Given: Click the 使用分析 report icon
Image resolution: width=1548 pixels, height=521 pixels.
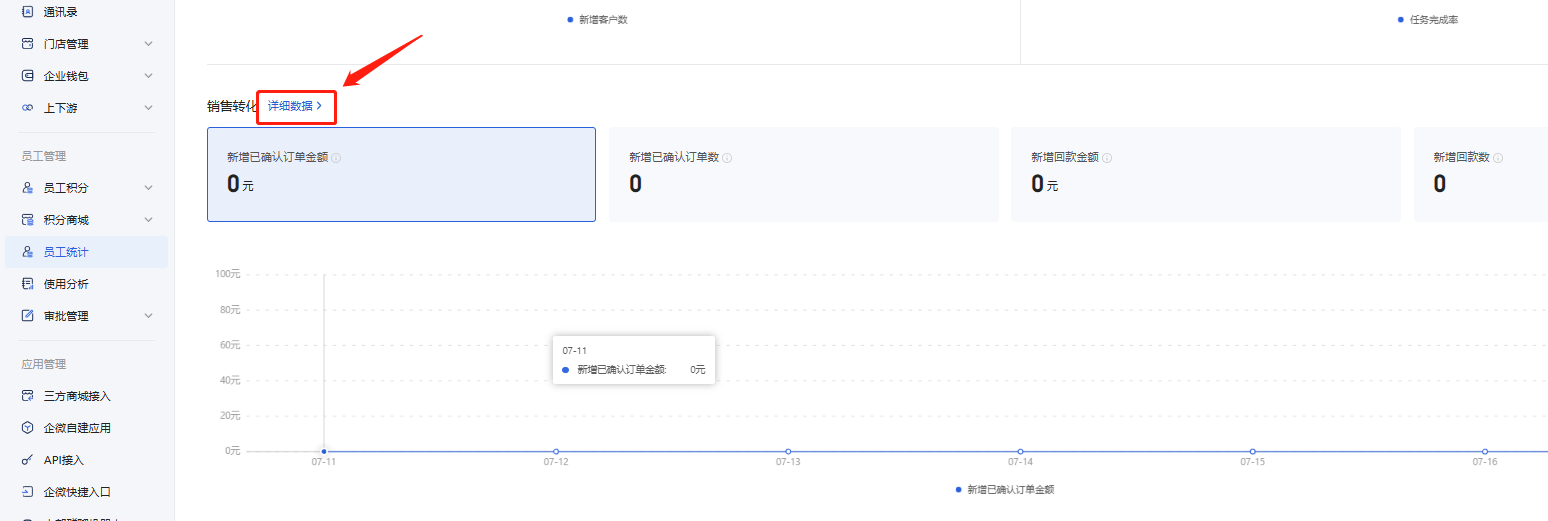Looking at the screenshot, I should pos(28,284).
